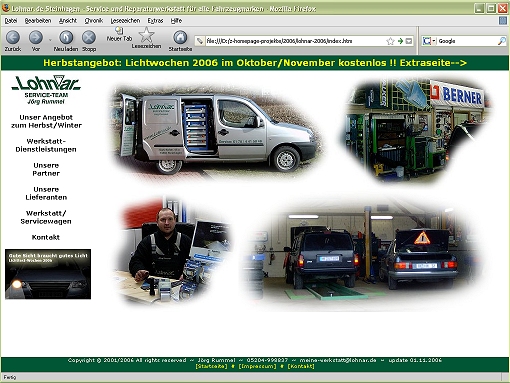Viewport: 510px width, 383px height.
Task: Open the address bar dropdown button
Action: (409, 41)
